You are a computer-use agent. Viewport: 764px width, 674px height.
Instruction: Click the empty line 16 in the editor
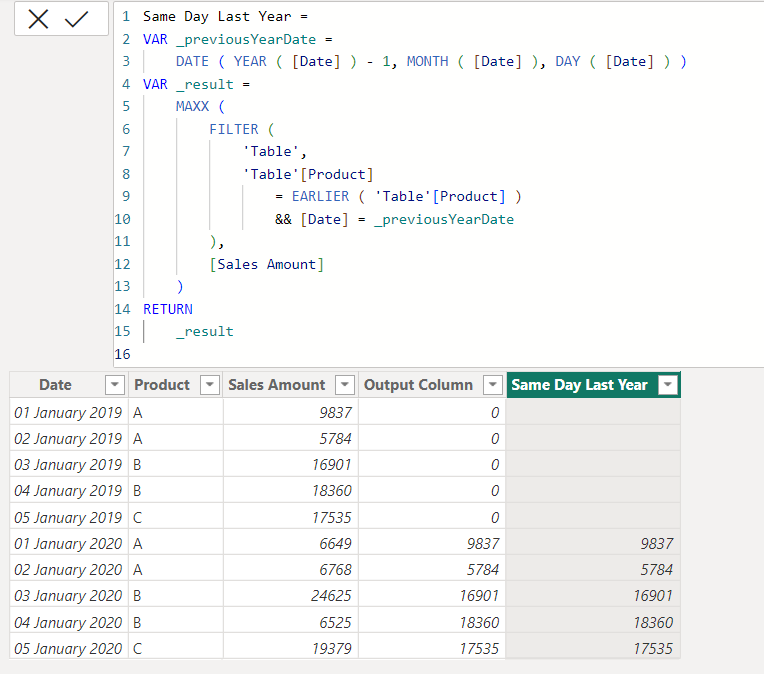click(x=439, y=354)
